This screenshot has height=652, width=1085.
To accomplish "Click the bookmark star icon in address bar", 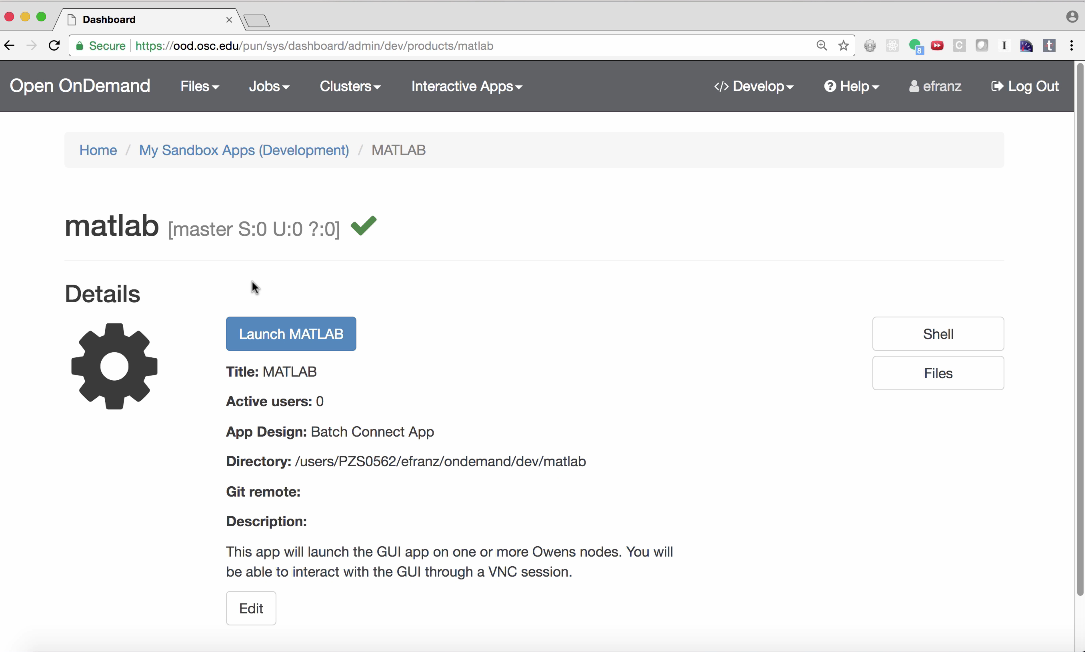I will point(843,46).
